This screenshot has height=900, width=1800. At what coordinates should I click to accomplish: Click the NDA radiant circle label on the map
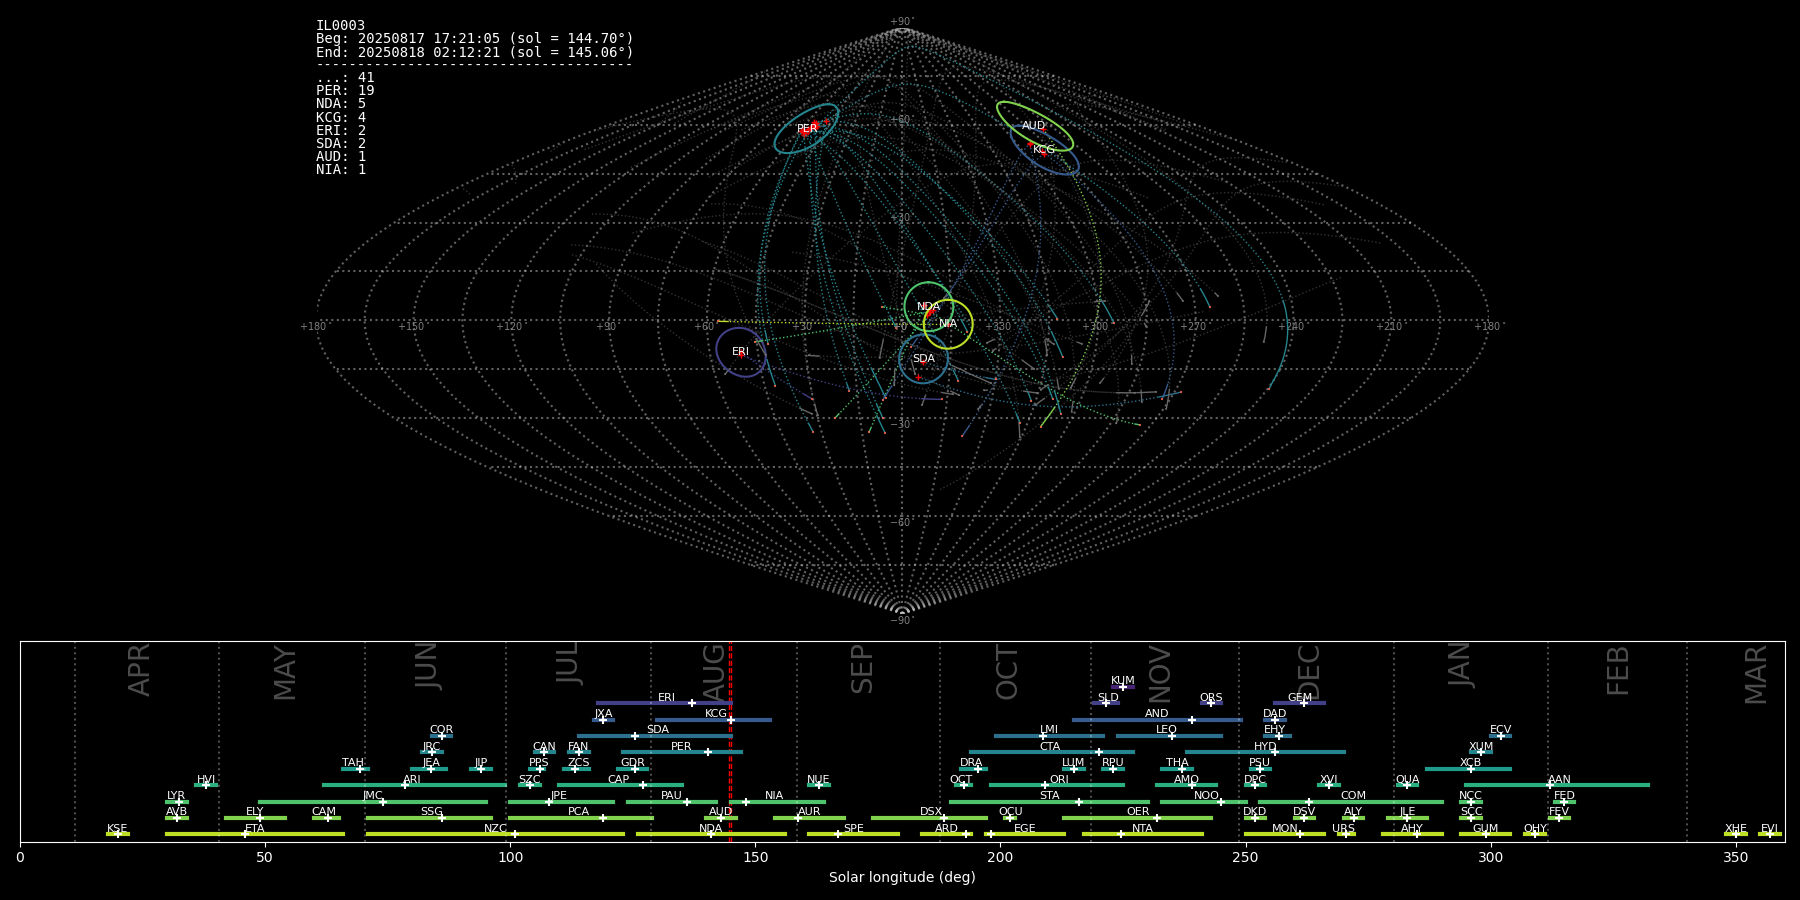point(928,307)
